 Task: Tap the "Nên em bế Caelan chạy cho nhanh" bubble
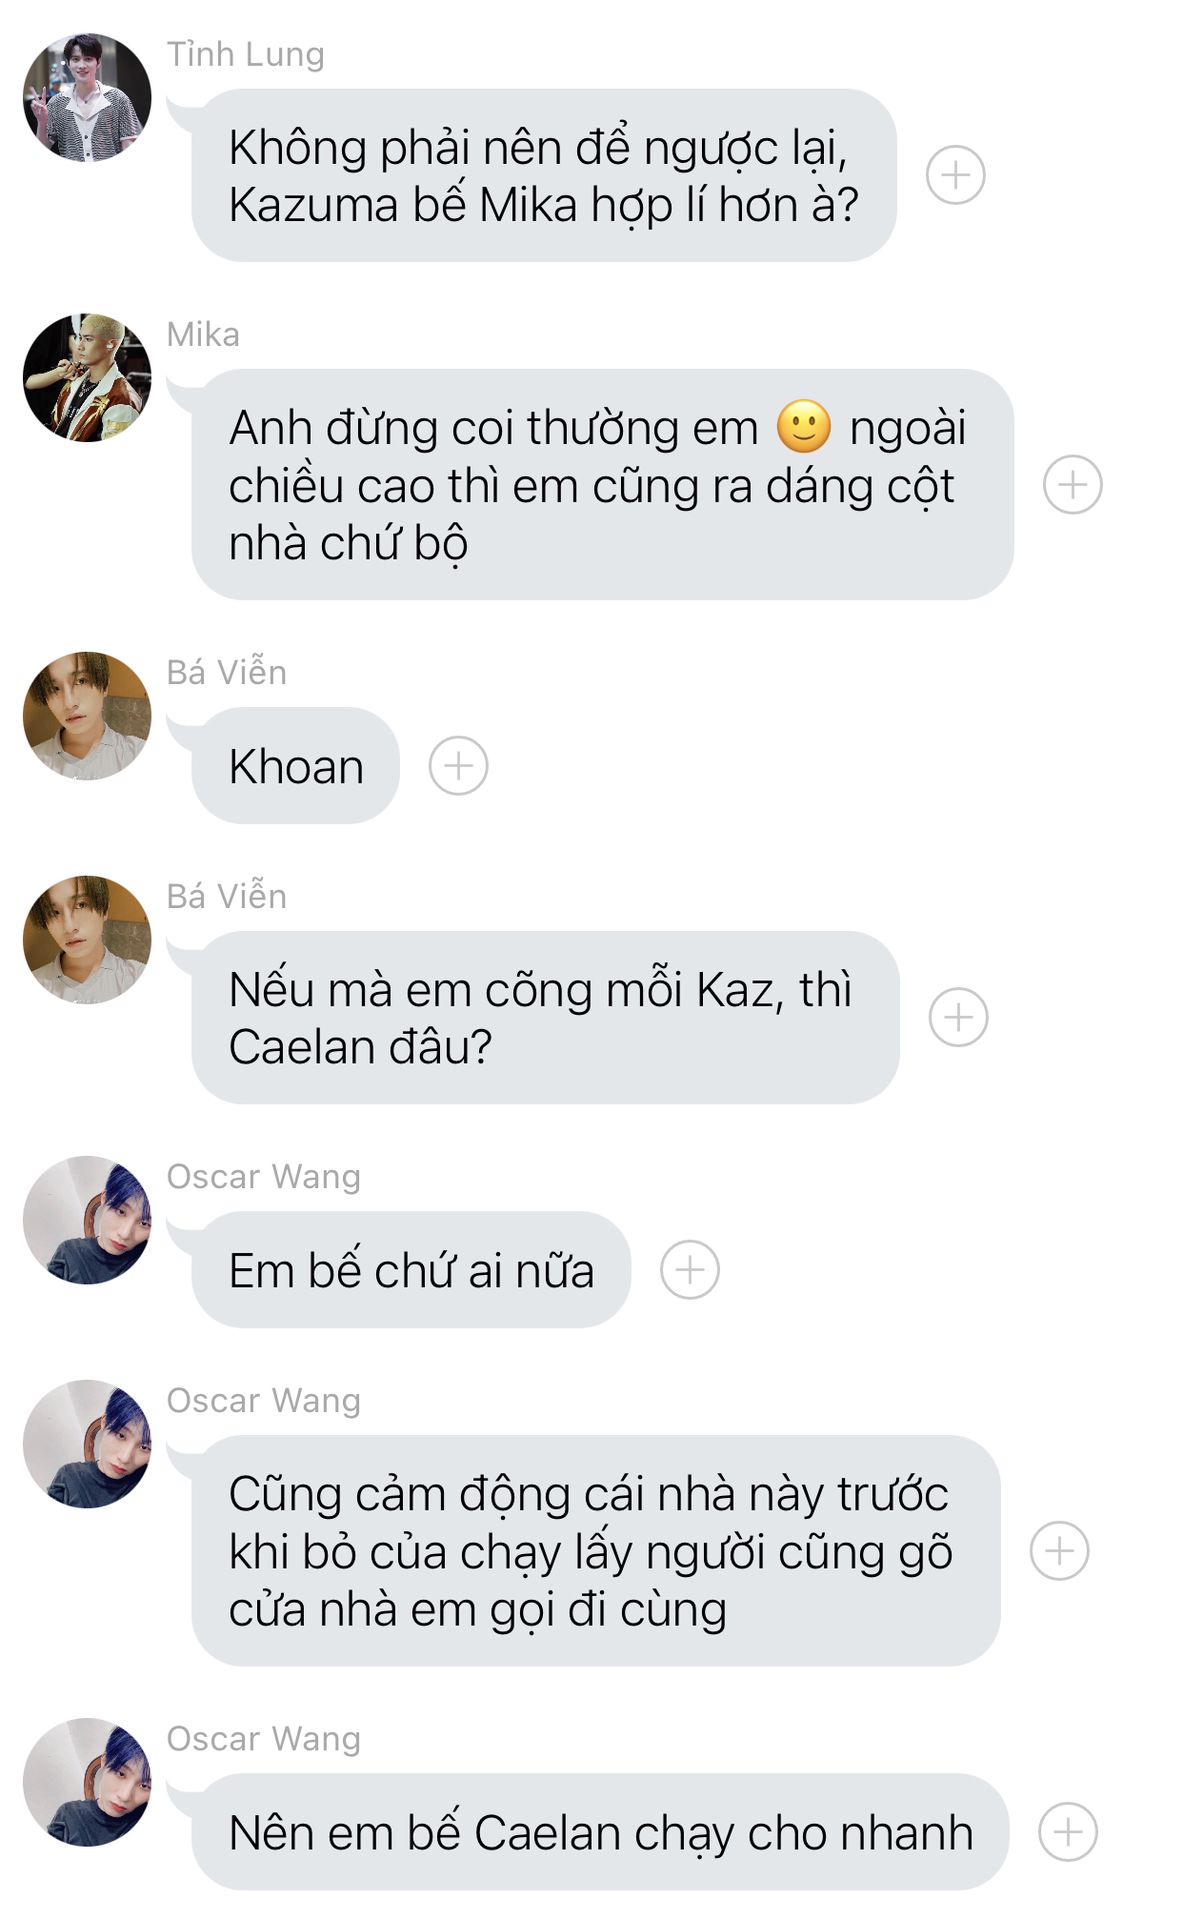tap(600, 1832)
